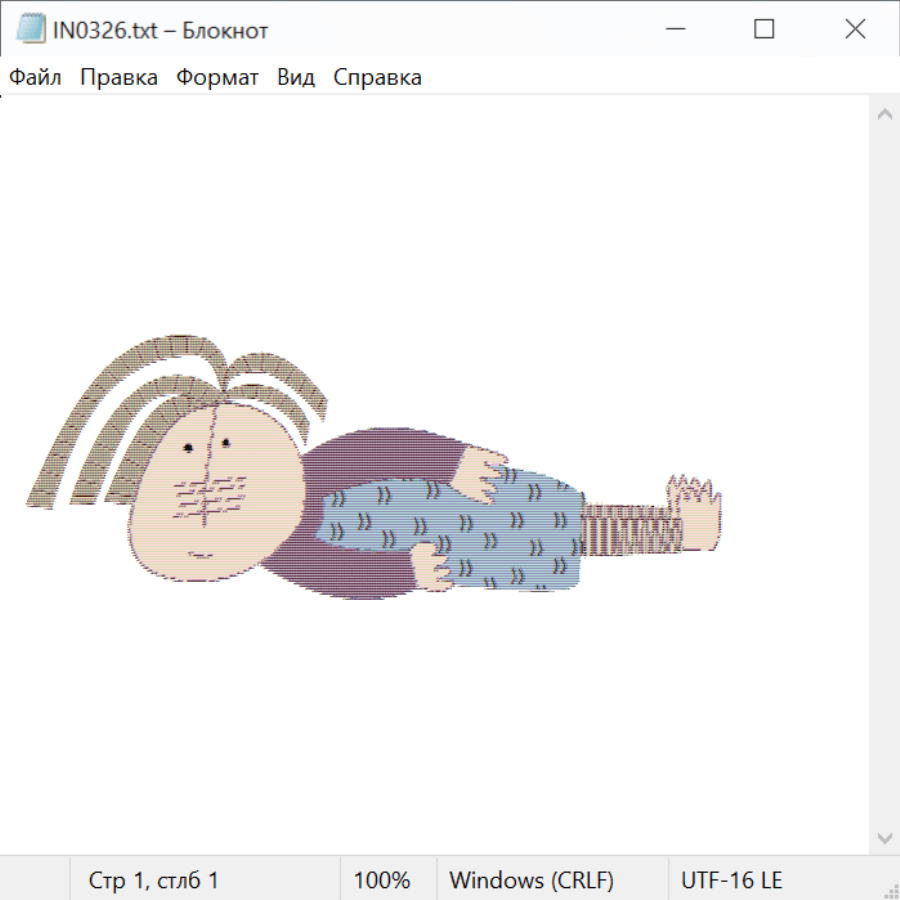Screen dimensions: 900x900
Task: Click the resize grip in the window corner
Action: (890, 890)
